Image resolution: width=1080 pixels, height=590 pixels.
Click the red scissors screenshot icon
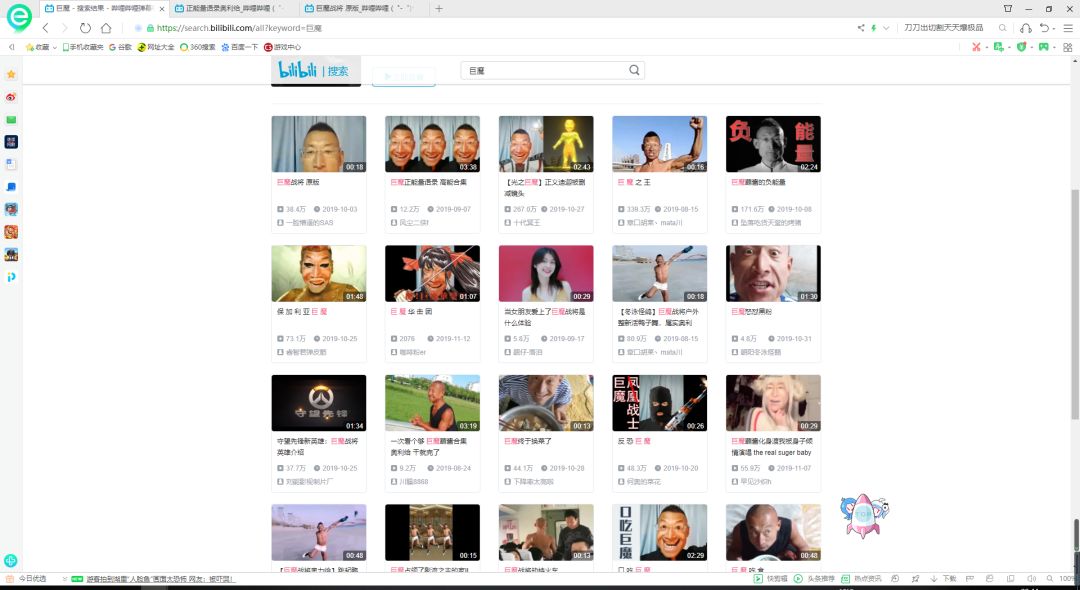(x=976, y=47)
